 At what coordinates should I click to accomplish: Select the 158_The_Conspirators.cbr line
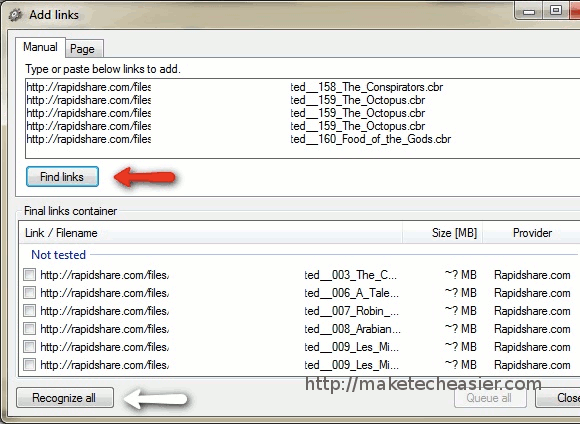click(235, 87)
